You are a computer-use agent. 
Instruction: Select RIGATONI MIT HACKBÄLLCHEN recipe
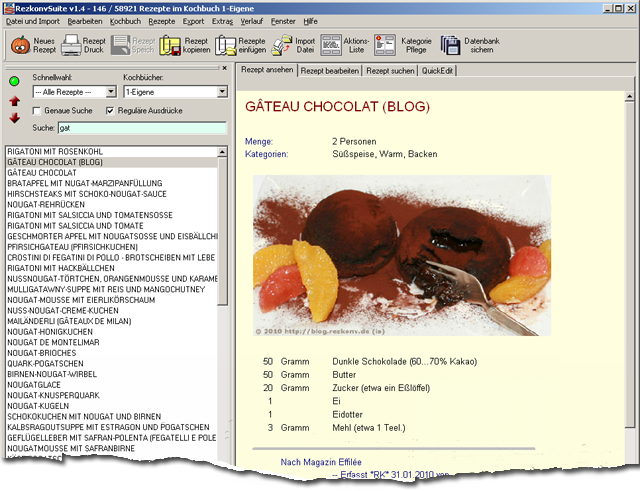point(112,268)
